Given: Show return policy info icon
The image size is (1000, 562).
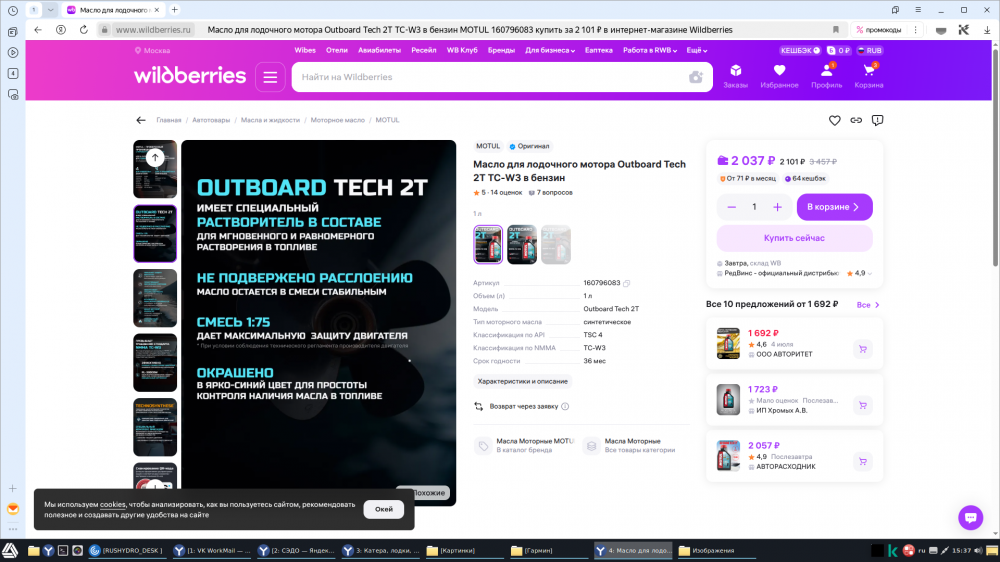Looking at the screenshot, I should pos(565,406).
